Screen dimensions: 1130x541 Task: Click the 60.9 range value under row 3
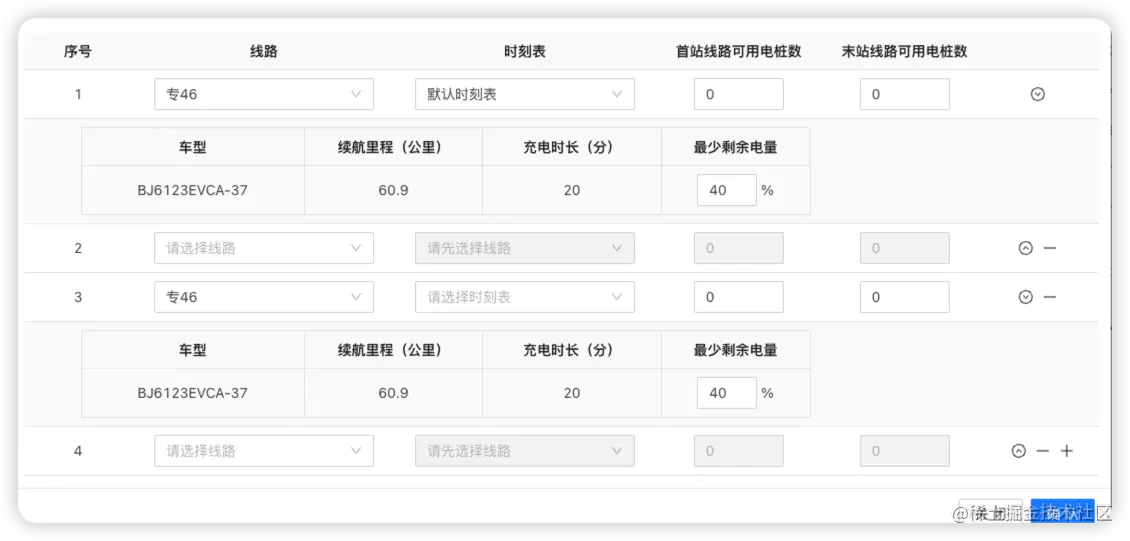(x=393, y=393)
